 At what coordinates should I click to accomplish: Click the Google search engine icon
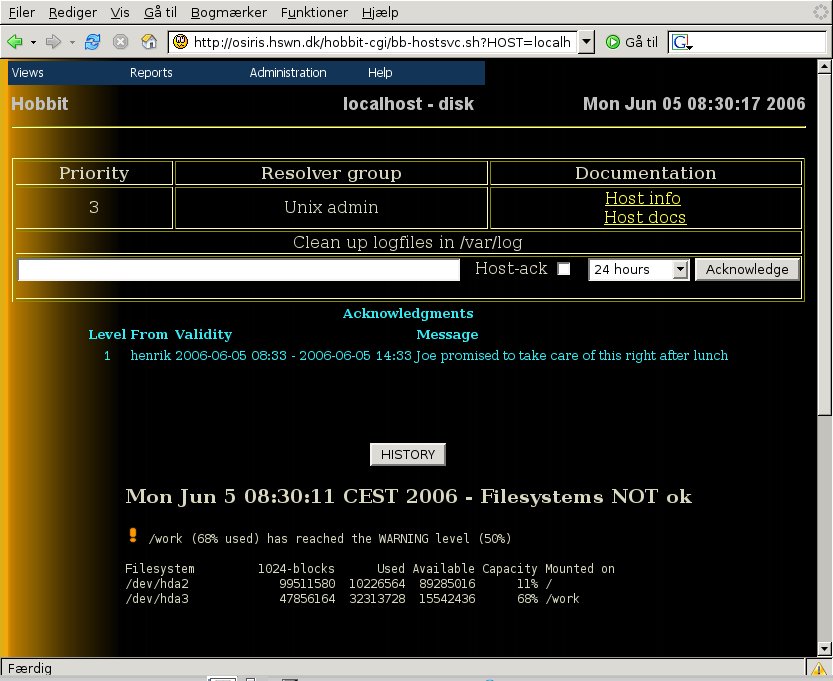(681, 42)
